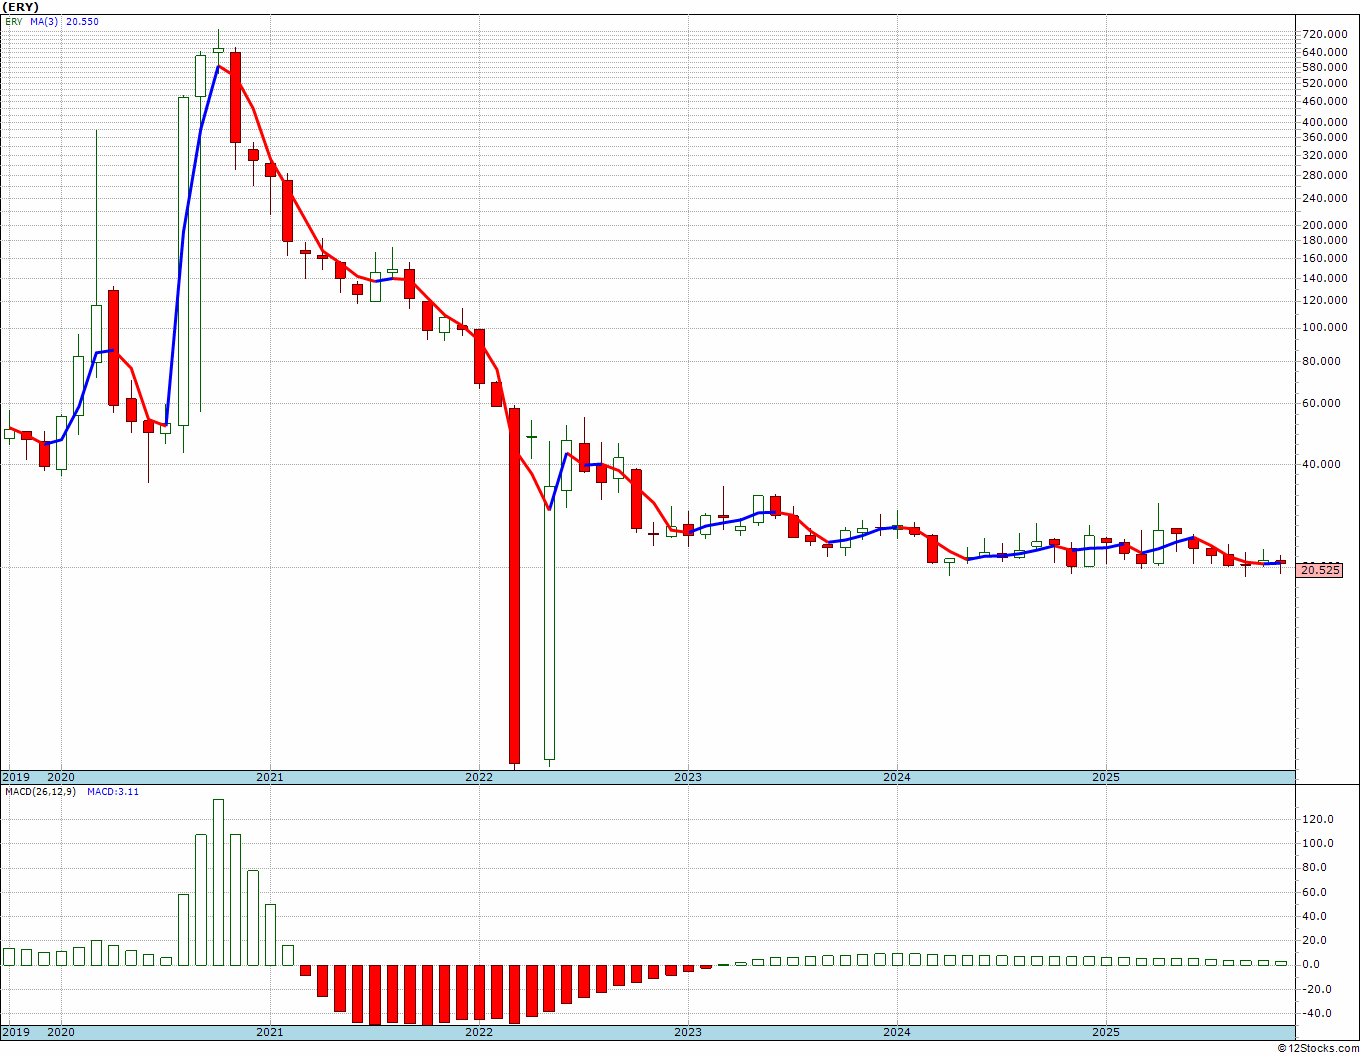This screenshot has height=1056, width=1360.
Task: Click the 280.000 price level
Action: click(x=1324, y=176)
